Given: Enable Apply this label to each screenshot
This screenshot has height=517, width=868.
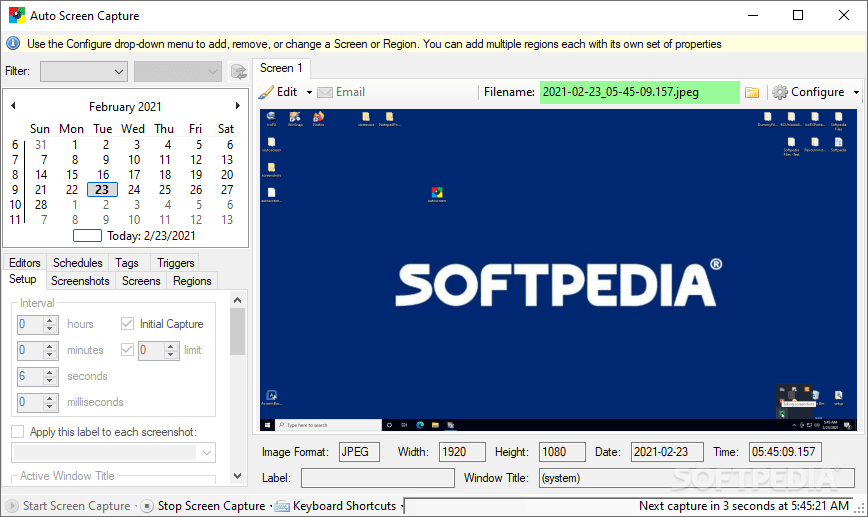Looking at the screenshot, I should tap(18, 432).
